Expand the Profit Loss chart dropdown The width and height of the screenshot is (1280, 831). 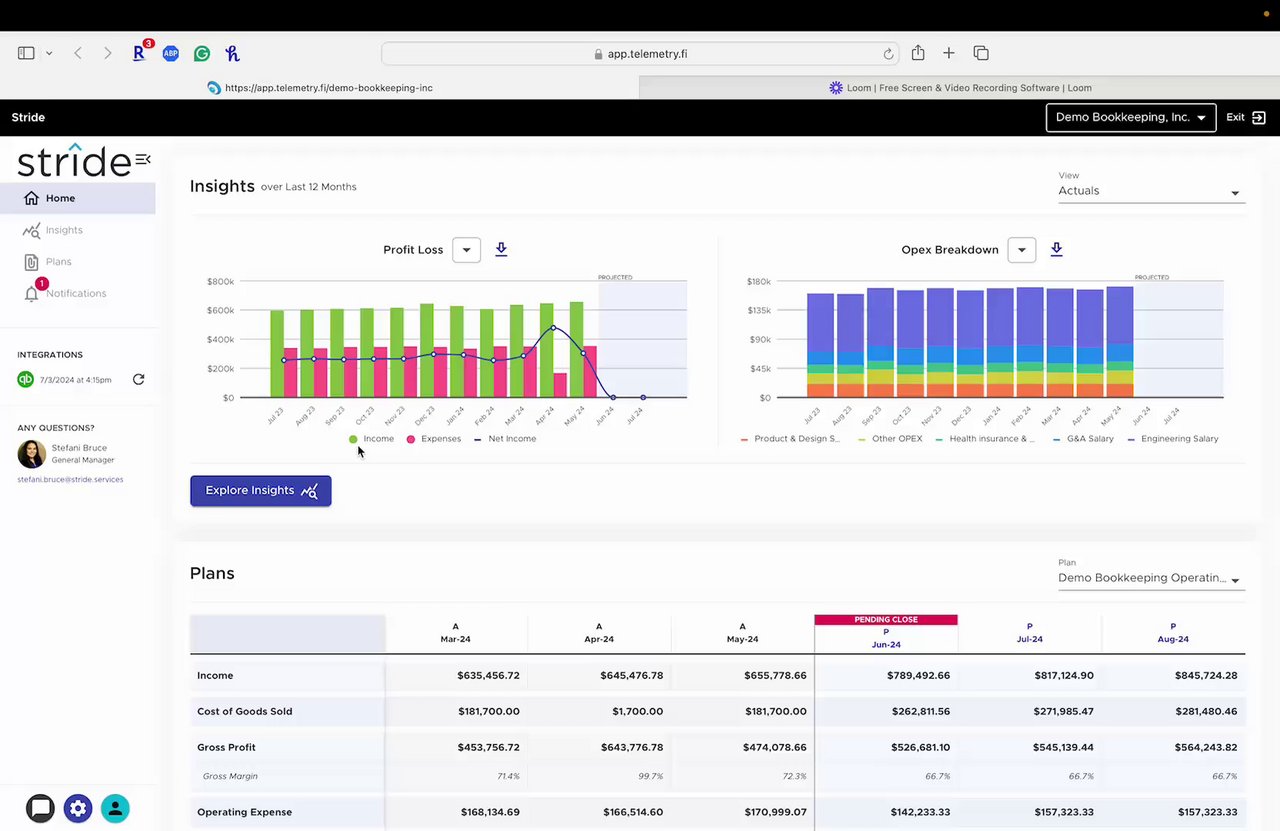(x=466, y=250)
